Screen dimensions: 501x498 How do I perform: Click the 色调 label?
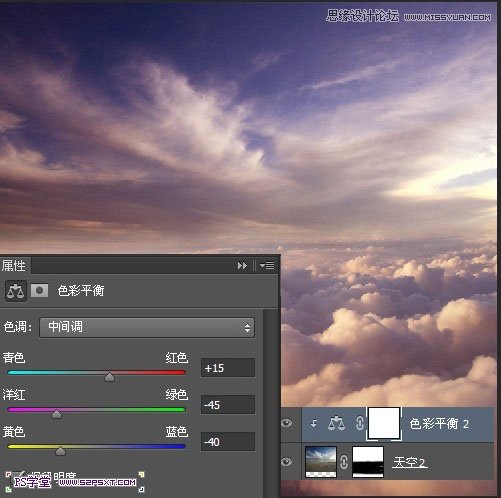coord(18,327)
